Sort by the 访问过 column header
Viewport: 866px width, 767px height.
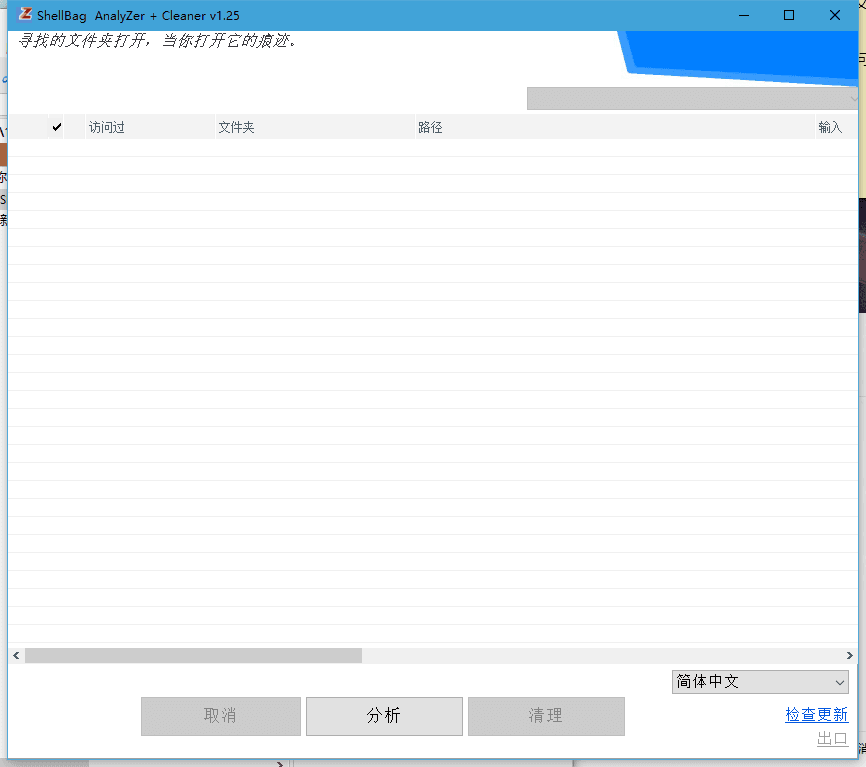pyautogui.click(x=150, y=127)
